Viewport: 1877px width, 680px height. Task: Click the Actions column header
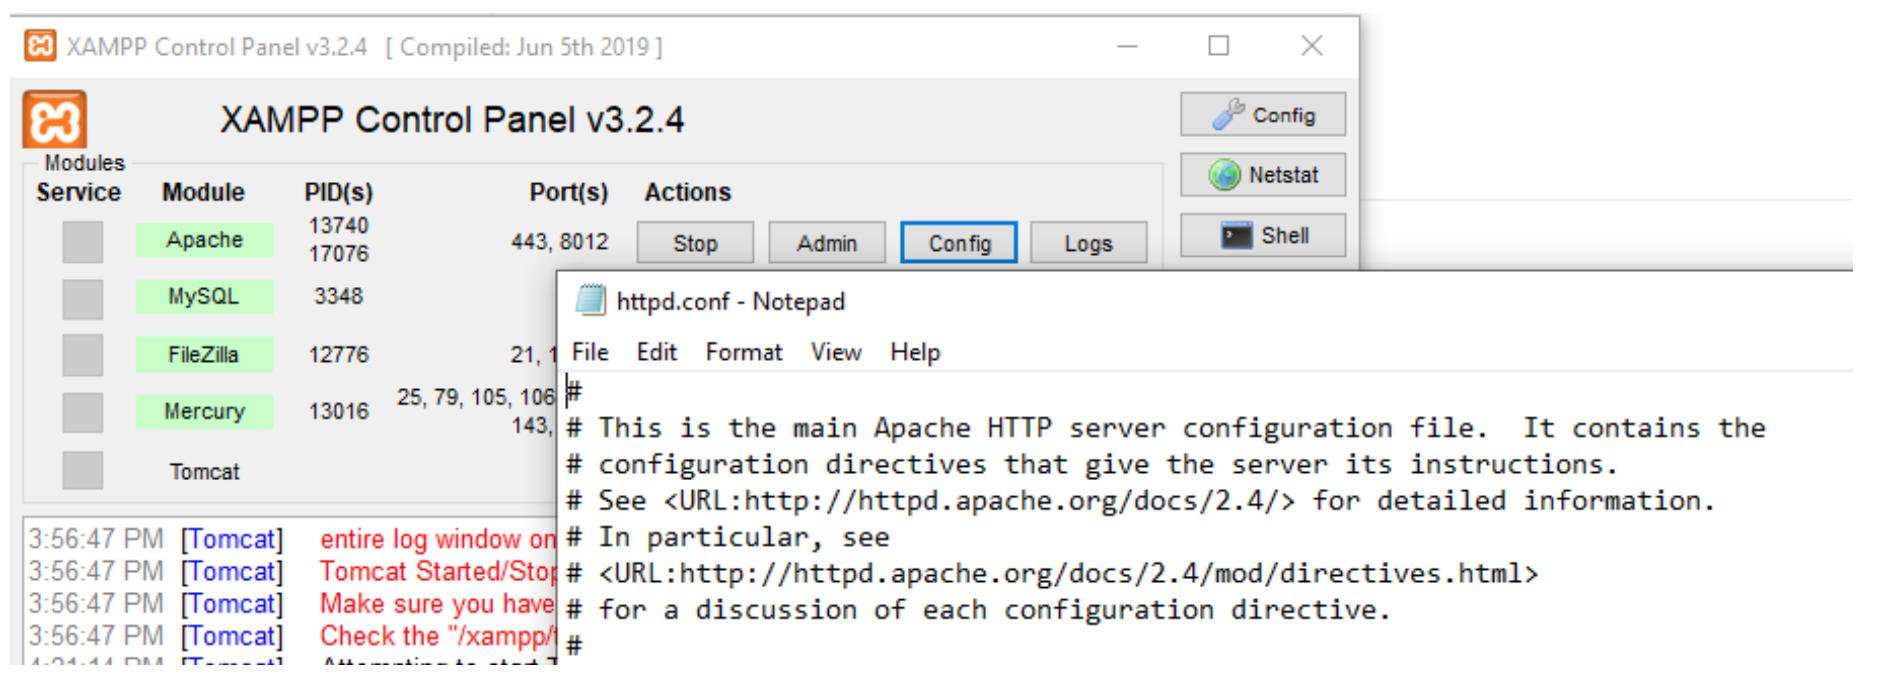pos(688,192)
